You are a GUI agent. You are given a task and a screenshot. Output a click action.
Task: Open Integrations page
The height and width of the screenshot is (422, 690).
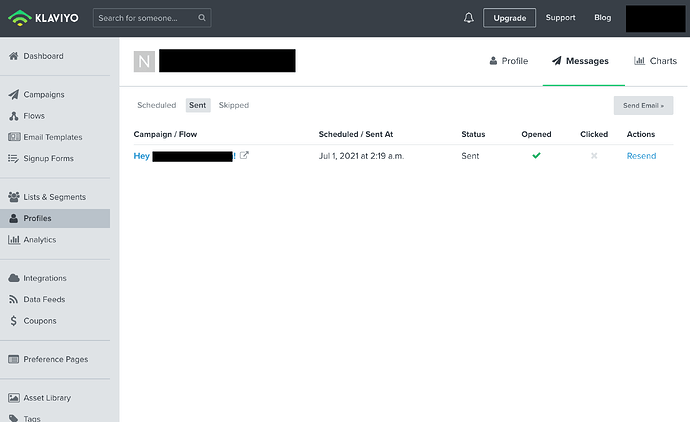tap(45, 278)
